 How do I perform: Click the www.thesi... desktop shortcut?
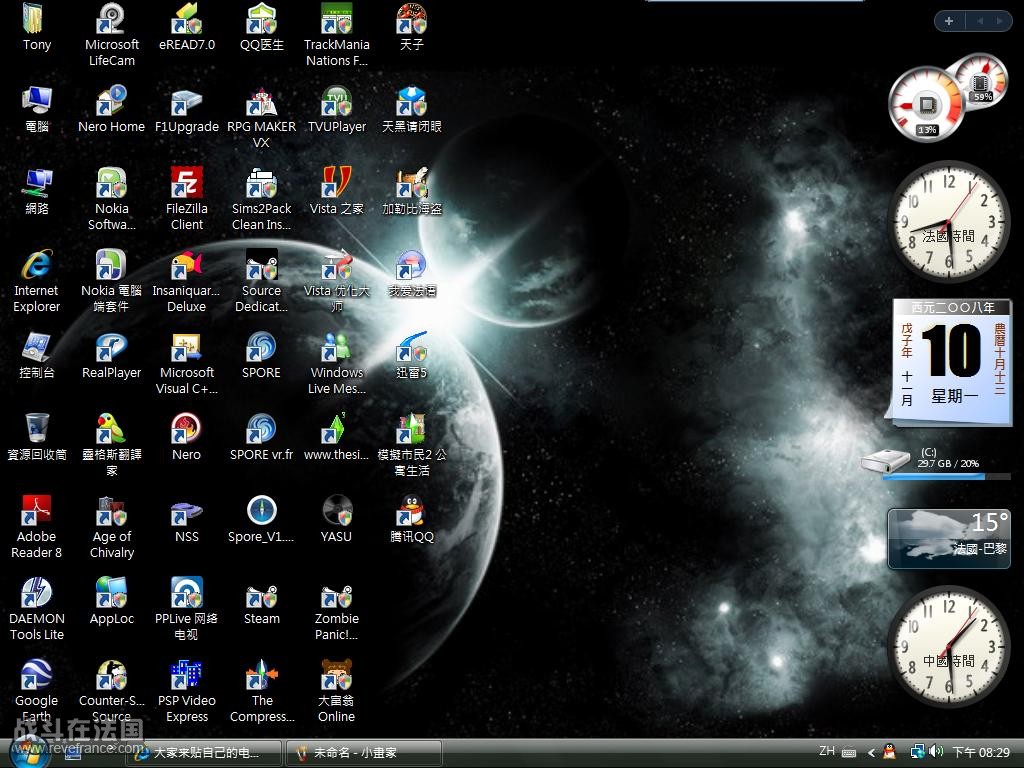[x=336, y=428]
